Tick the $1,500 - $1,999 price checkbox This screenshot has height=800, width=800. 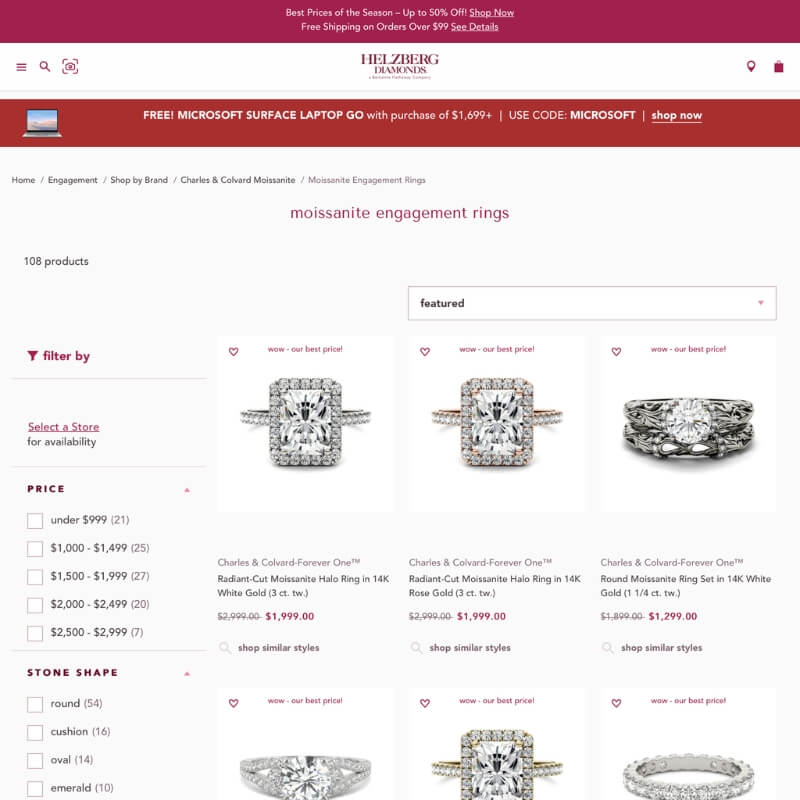[x=35, y=577]
